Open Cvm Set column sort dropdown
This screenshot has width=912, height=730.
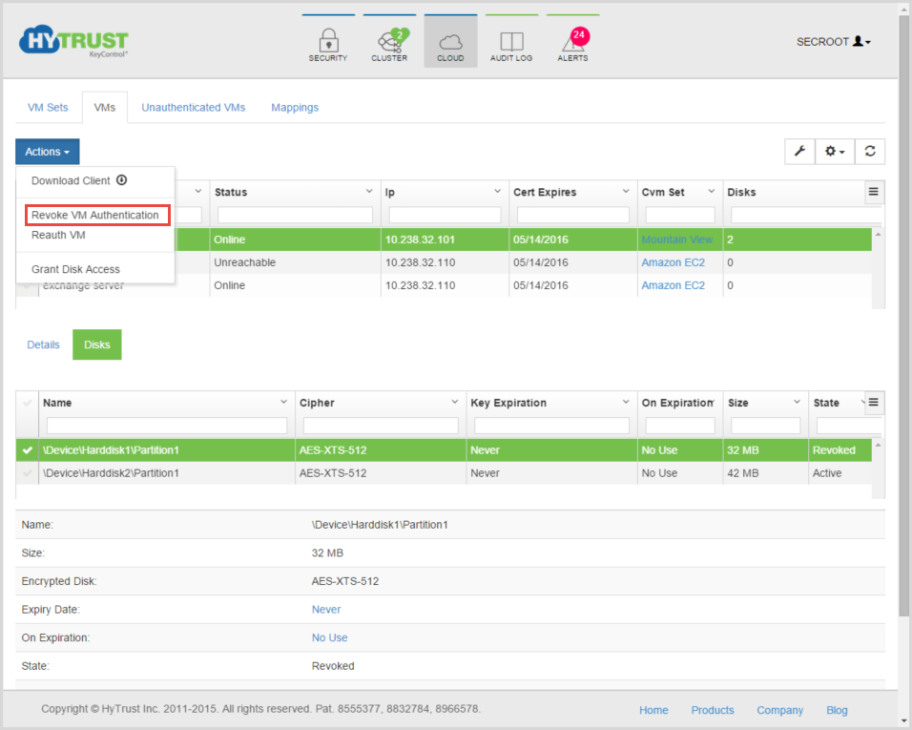[711, 191]
